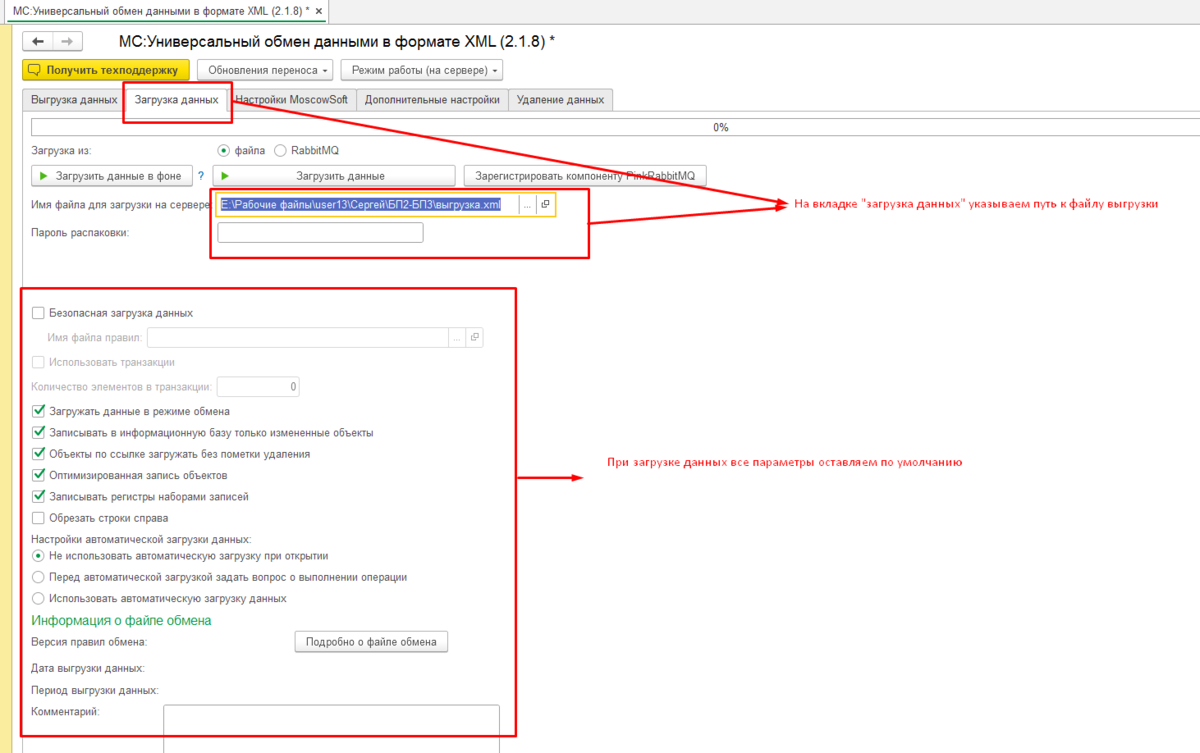Viewport: 1200px width, 753px height.
Task: Enable Обрезать строки справа checkbox
Action: [x=39, y=518]
